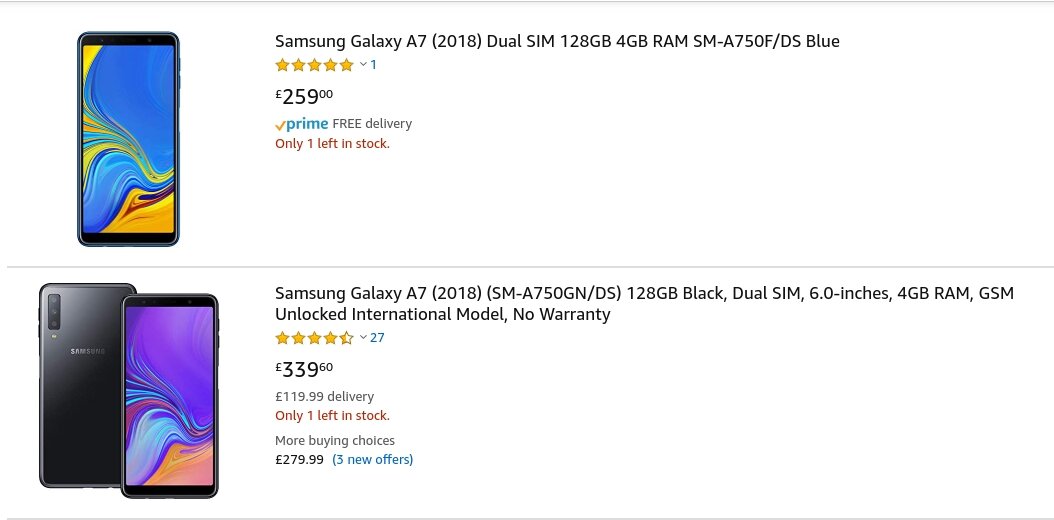Click the Prime checkmark icon
1054x520 pixels.
(280, 126)
